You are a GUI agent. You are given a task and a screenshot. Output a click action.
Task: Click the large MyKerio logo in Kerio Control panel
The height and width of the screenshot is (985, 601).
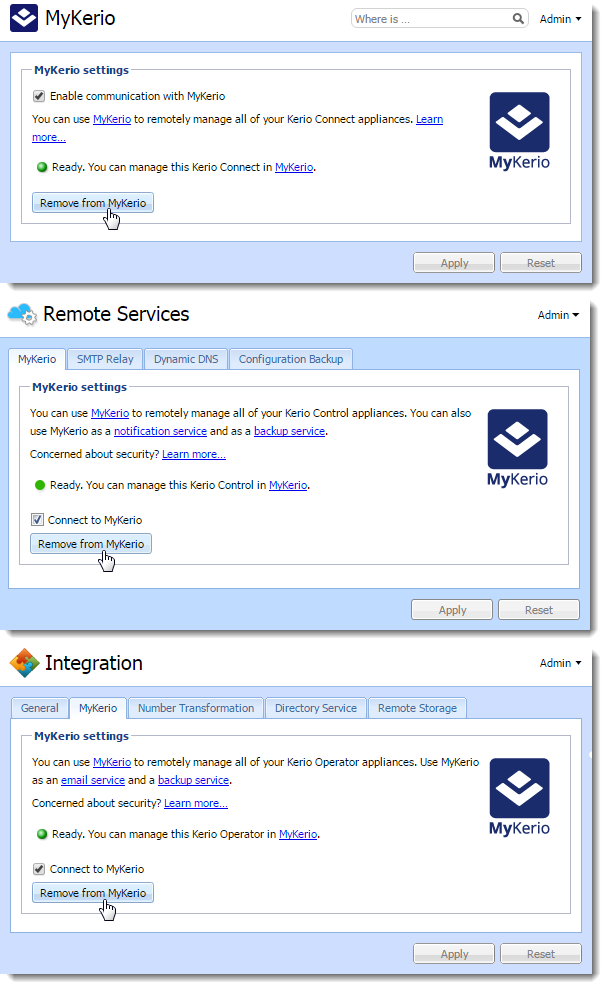tap(517, 448)
